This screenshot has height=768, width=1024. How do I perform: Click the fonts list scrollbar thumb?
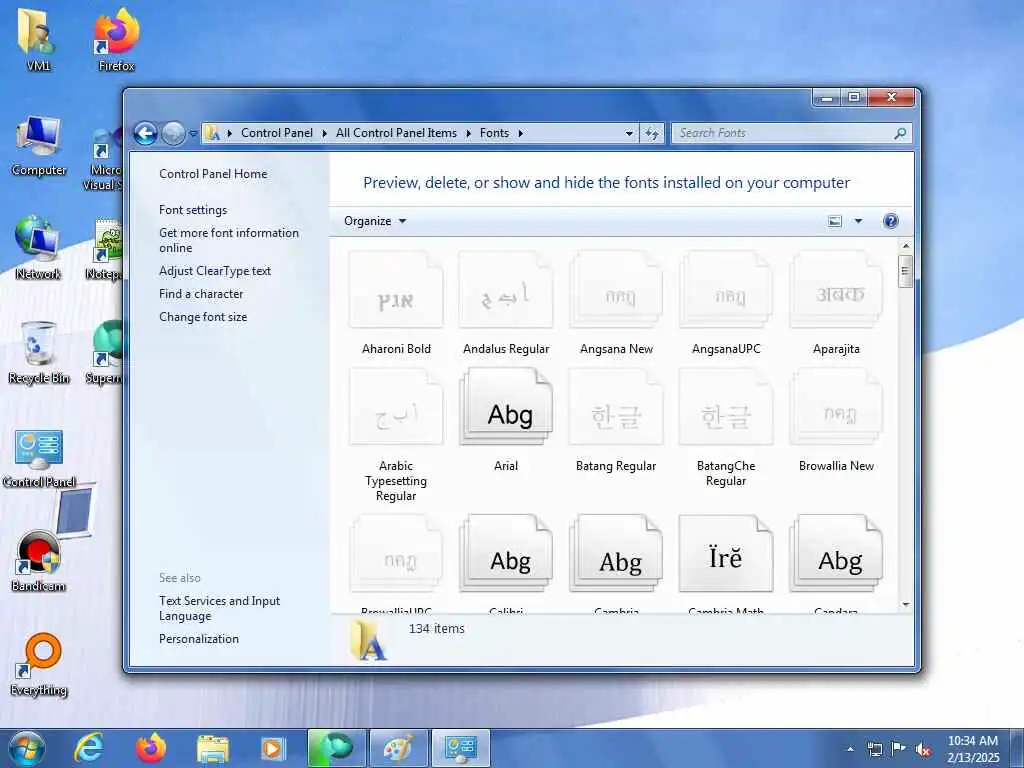[906, 271]
